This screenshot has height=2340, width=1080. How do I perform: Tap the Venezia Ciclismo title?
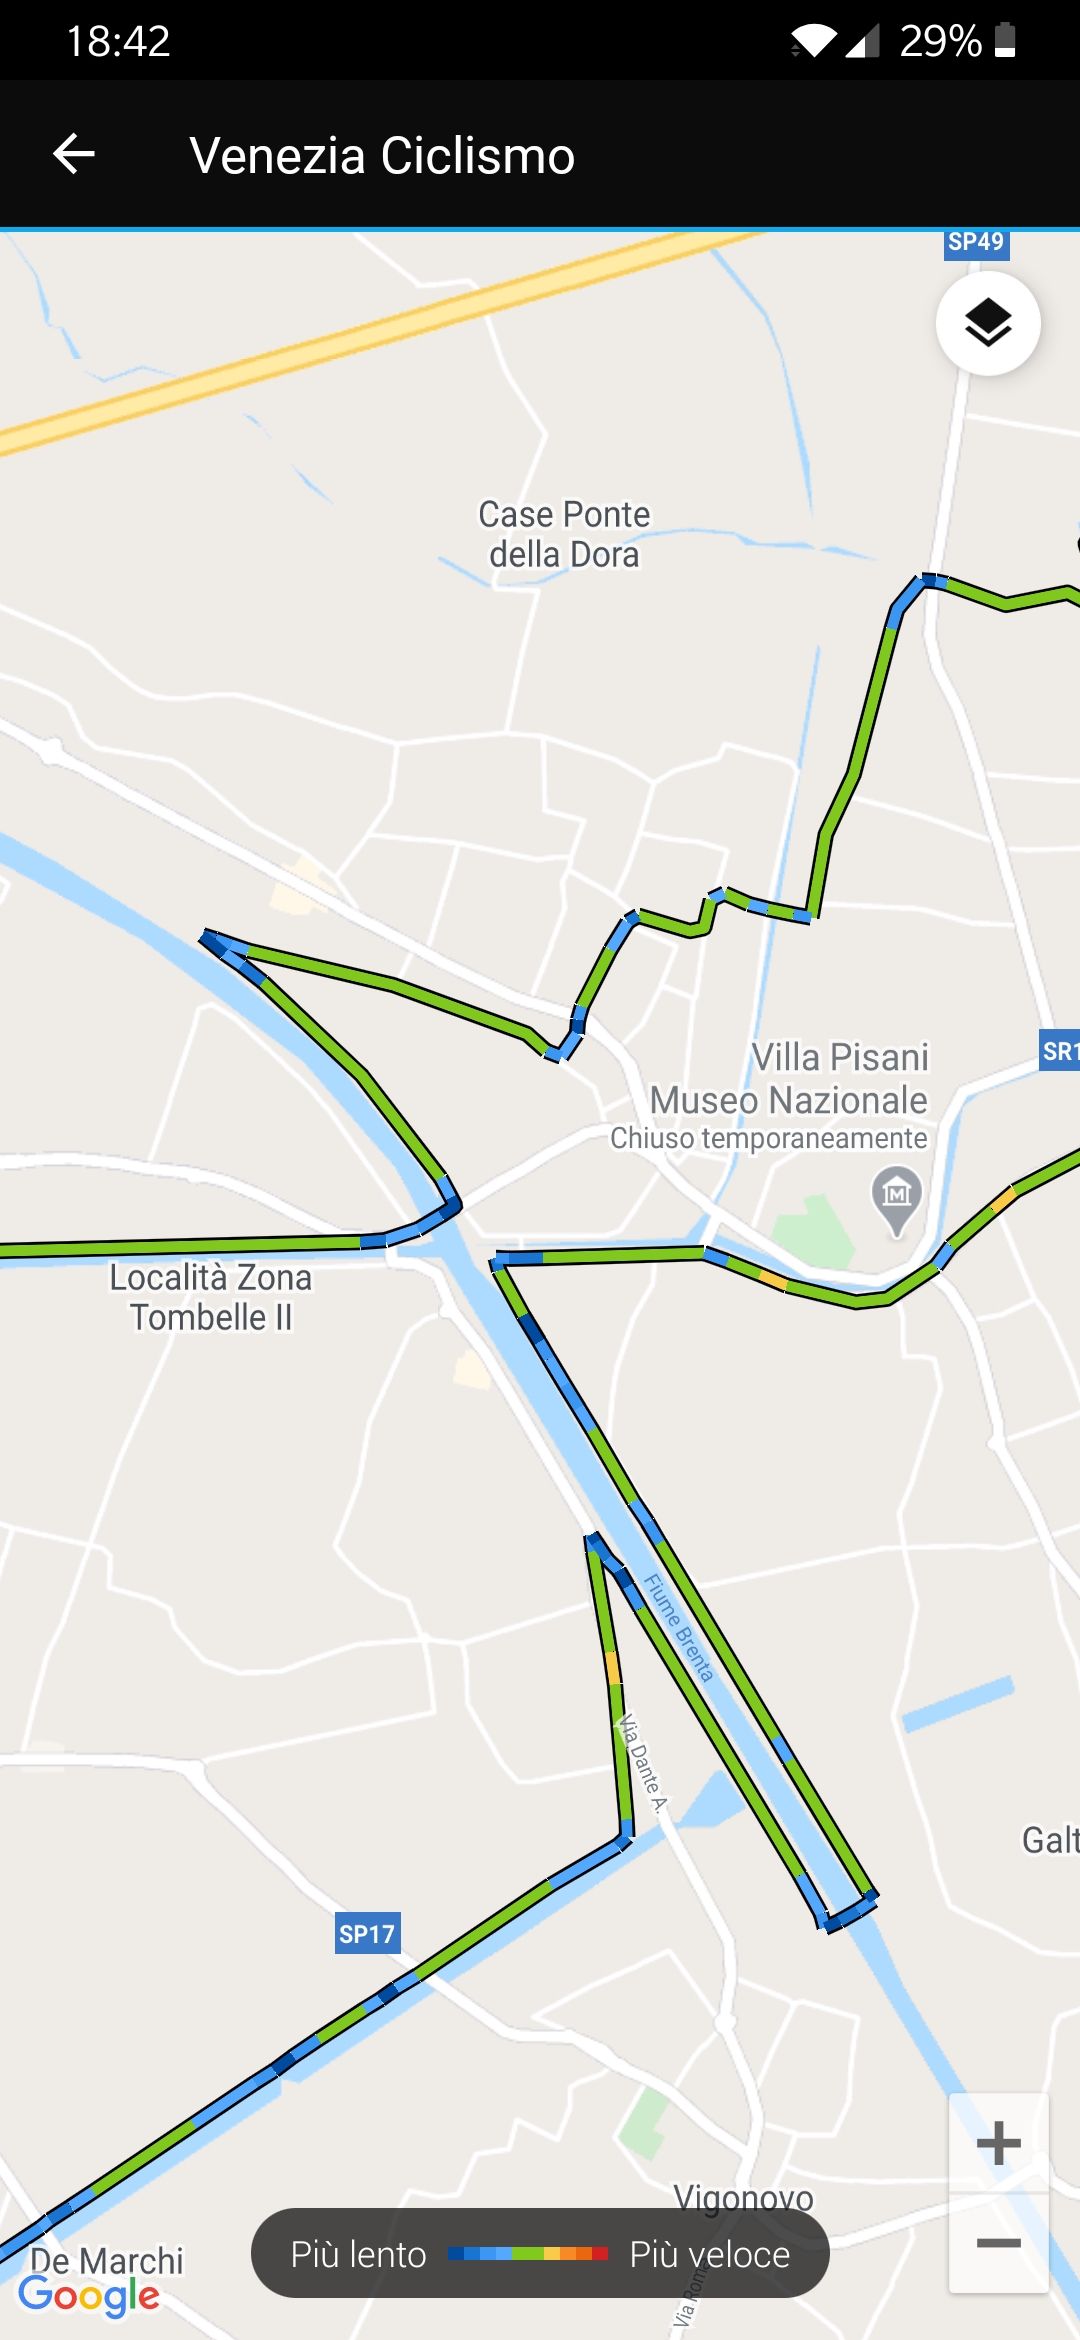(382, 155)
